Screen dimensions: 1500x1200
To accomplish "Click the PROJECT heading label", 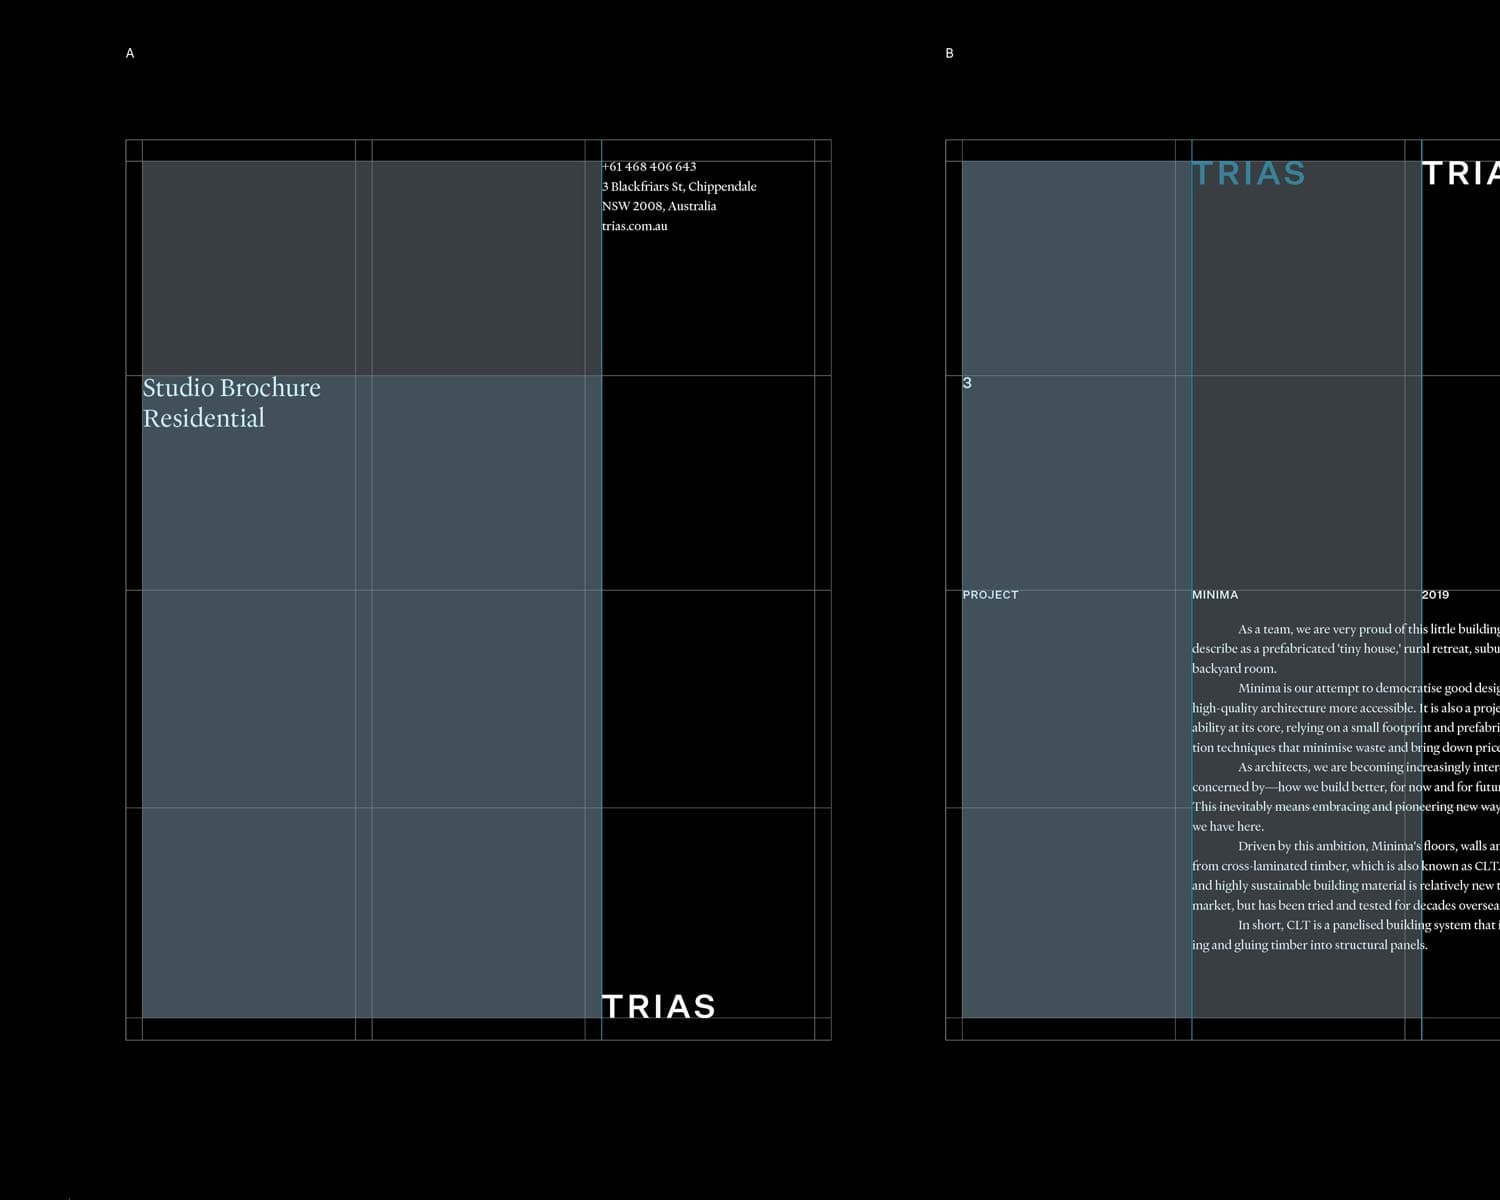I will (x=990, y=595).
